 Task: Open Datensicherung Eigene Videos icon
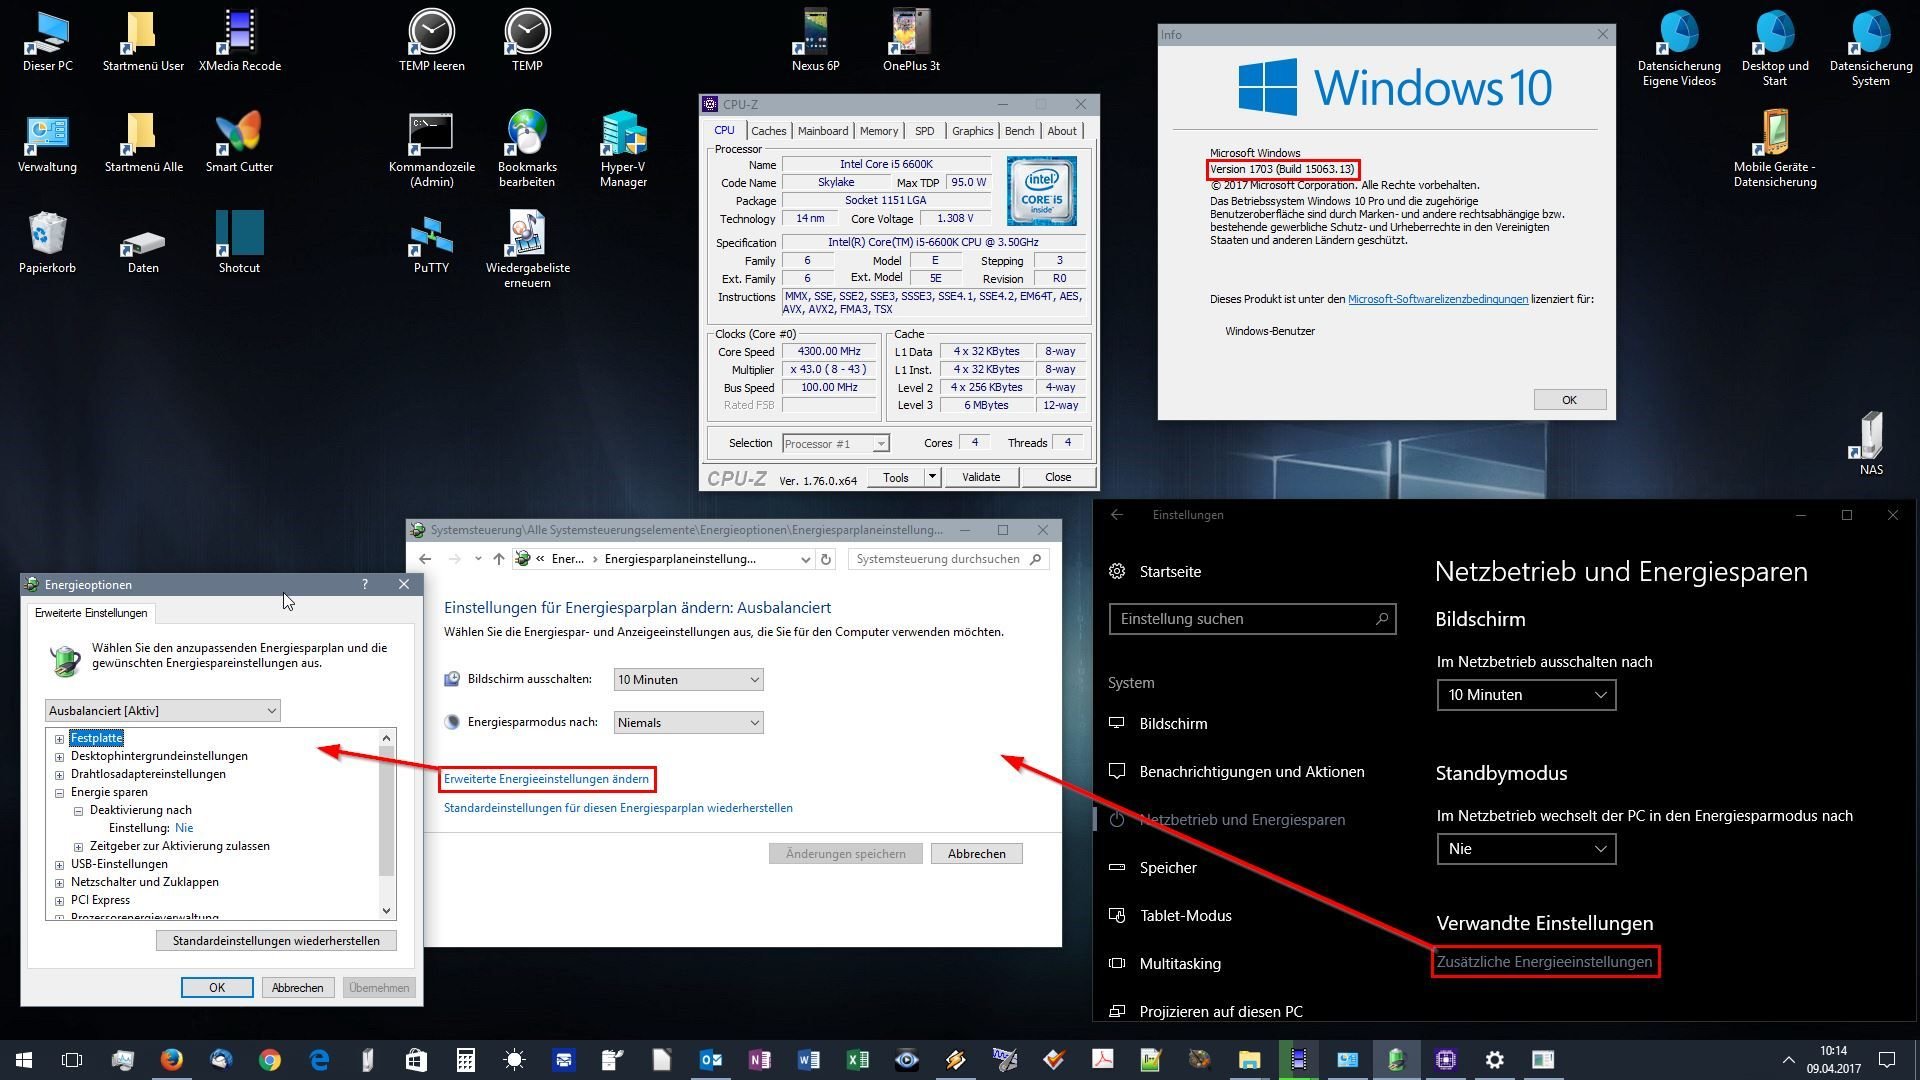[x=1679, y=48]
